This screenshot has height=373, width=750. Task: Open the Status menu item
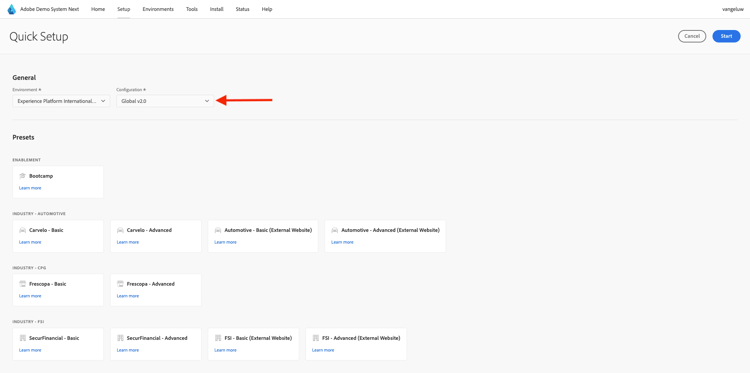pyautogui.click(x=243, y=9)
